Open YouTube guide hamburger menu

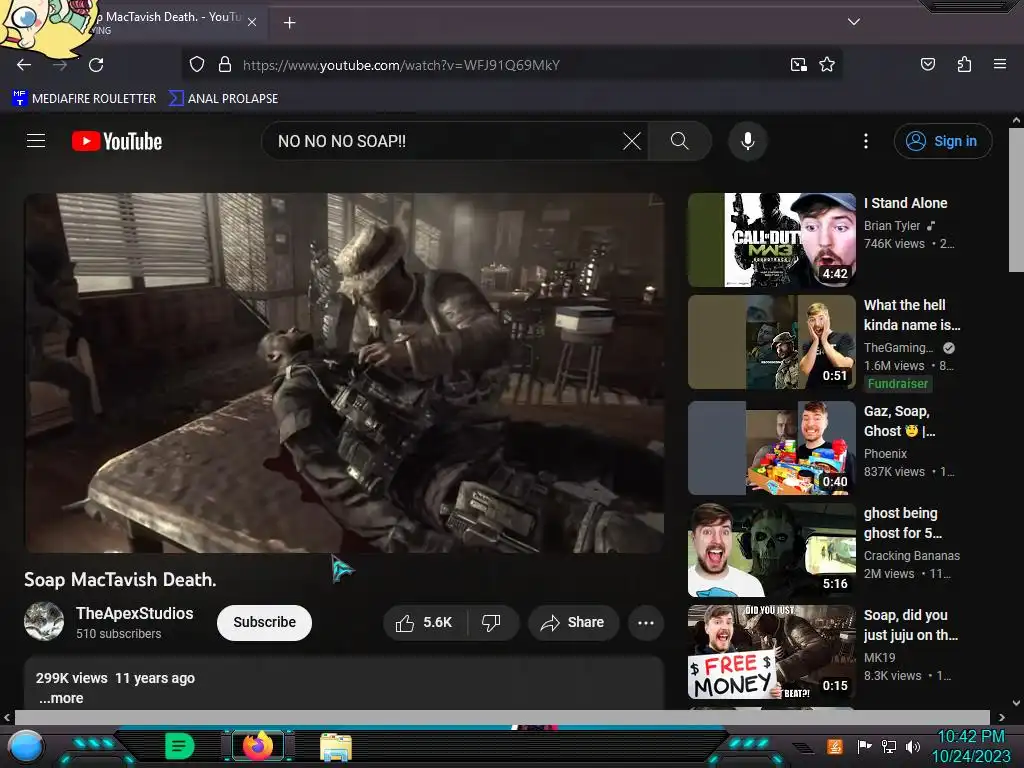(36, 141)
